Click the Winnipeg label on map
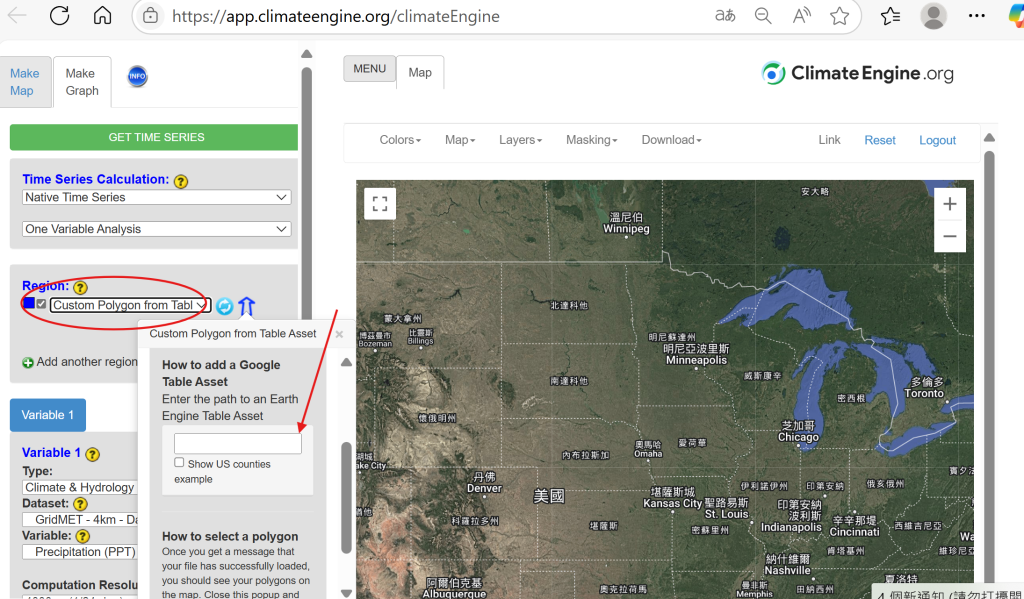The image size is (1024, 599). [x=626, y=229]
